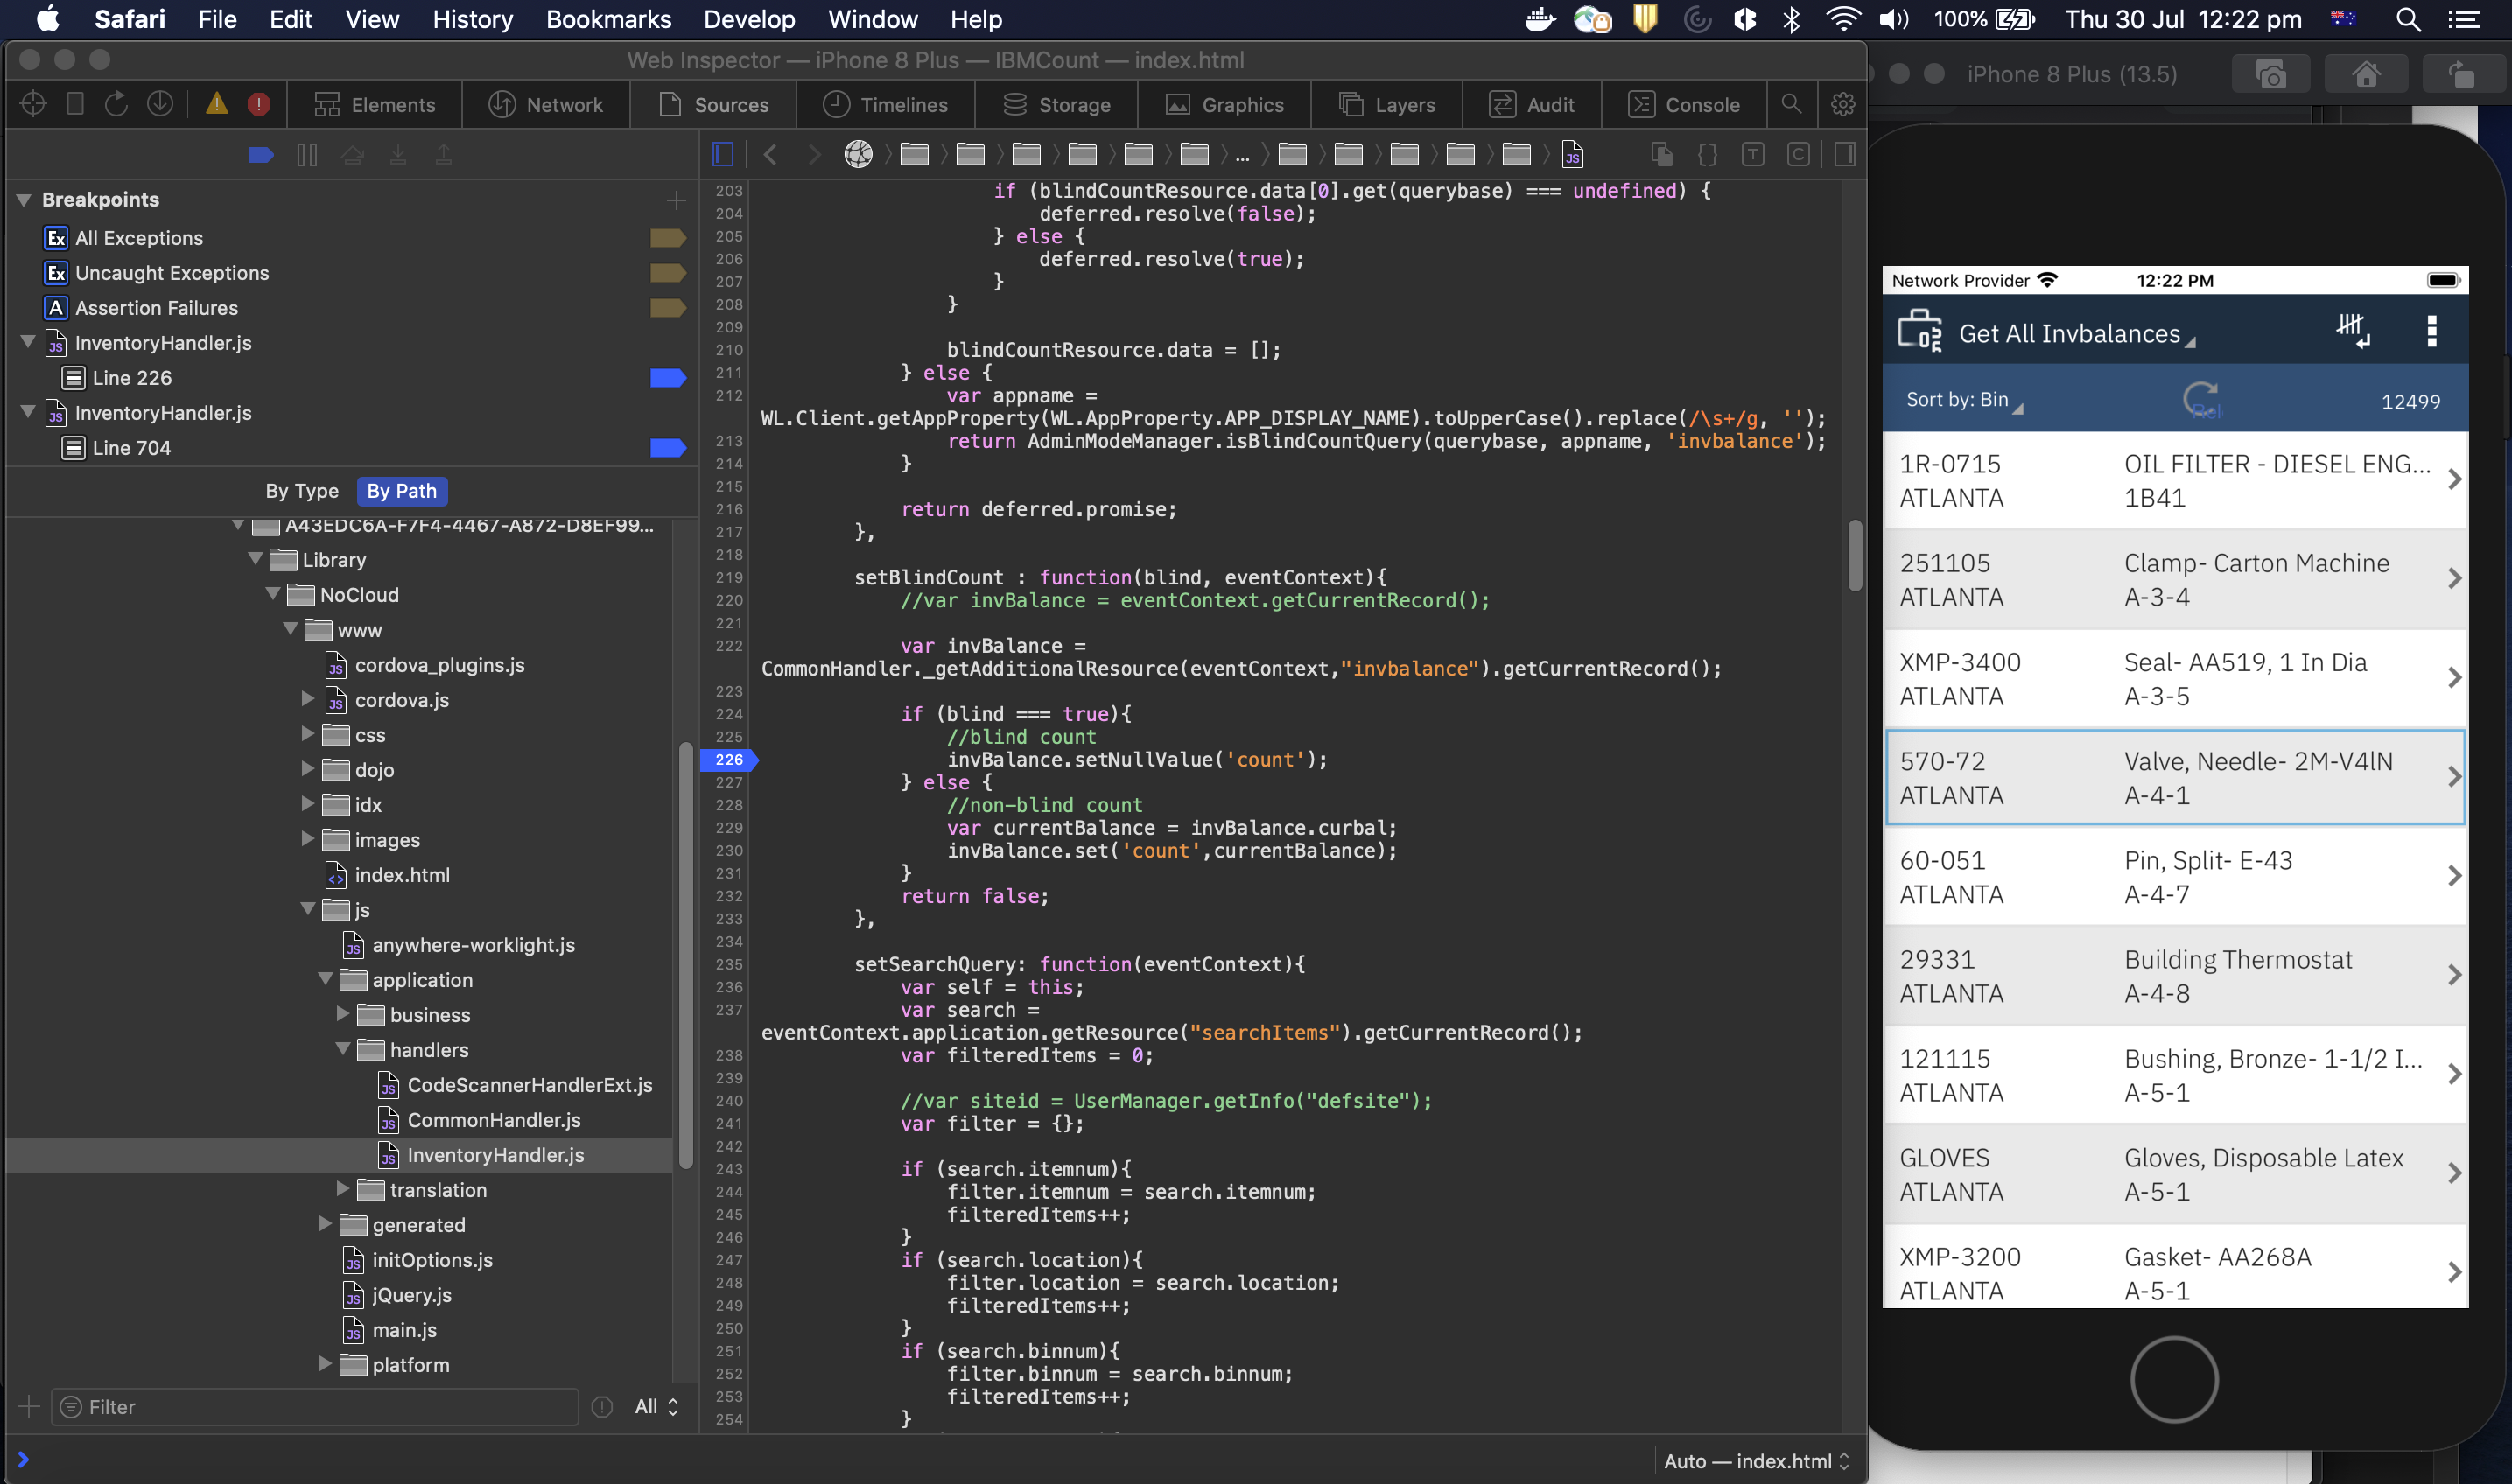Click the By Type button
2512x1484 pixels.
[x=301, y=491]
